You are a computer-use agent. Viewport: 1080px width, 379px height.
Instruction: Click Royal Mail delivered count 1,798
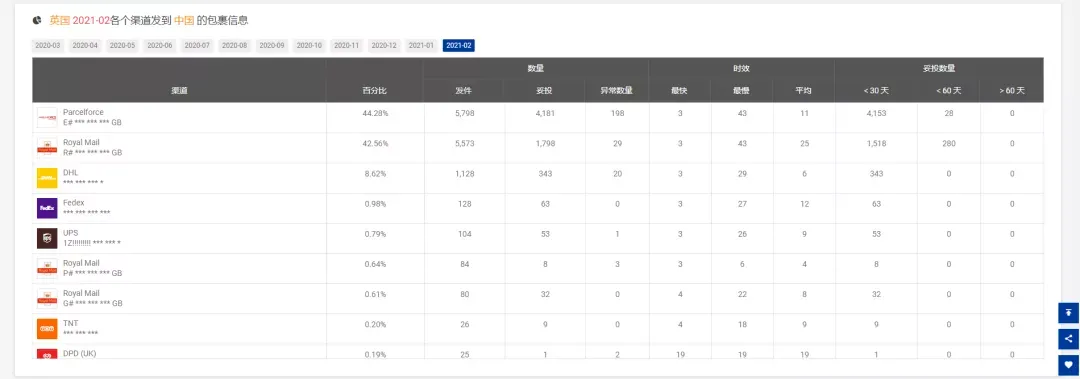point(544,143)
